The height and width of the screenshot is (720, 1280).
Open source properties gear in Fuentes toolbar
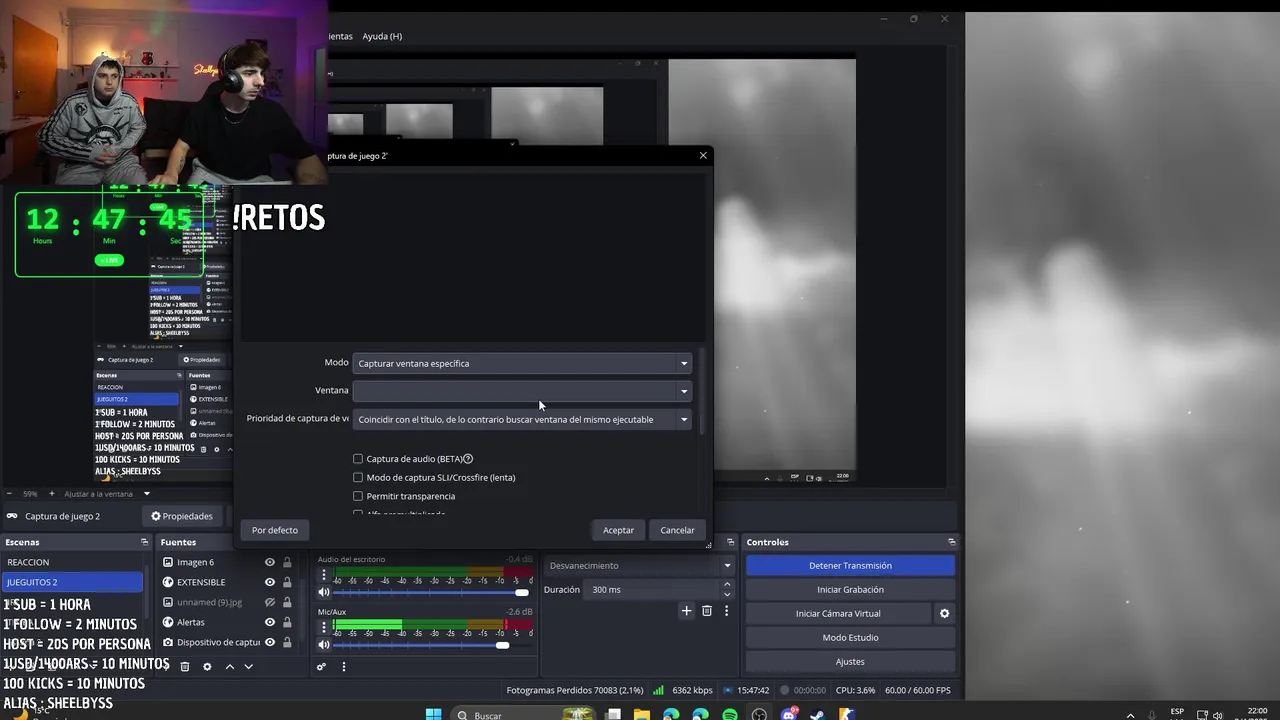(x=207, y=666)
